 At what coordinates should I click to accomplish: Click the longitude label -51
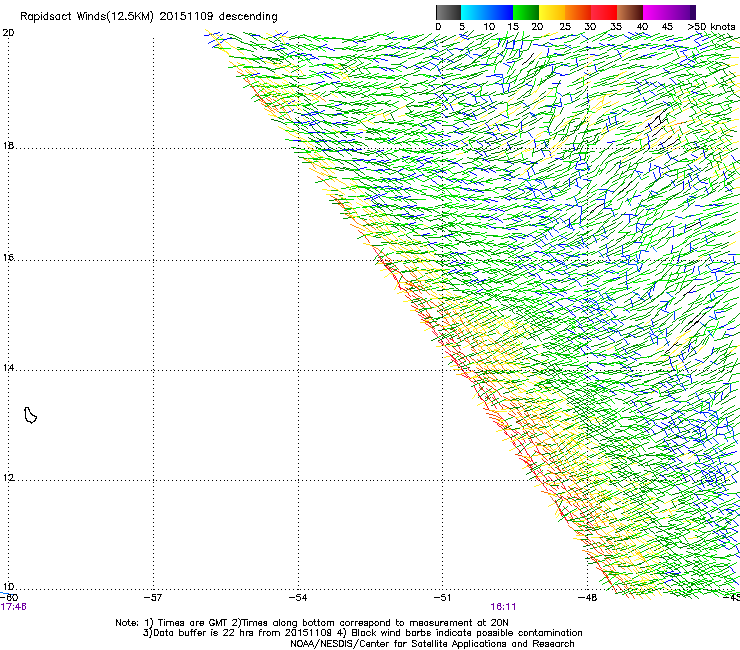[442, 598]
